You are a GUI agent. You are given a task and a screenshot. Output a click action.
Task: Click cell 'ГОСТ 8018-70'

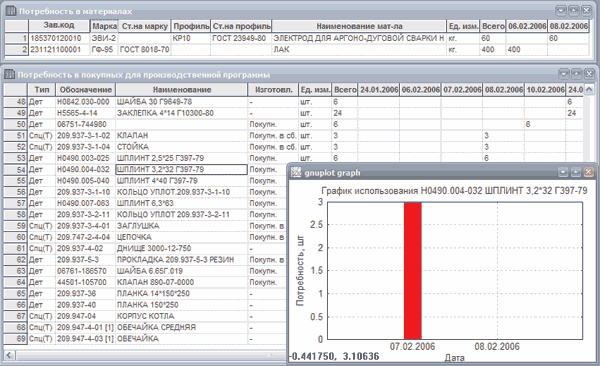[x=145, y=49]
